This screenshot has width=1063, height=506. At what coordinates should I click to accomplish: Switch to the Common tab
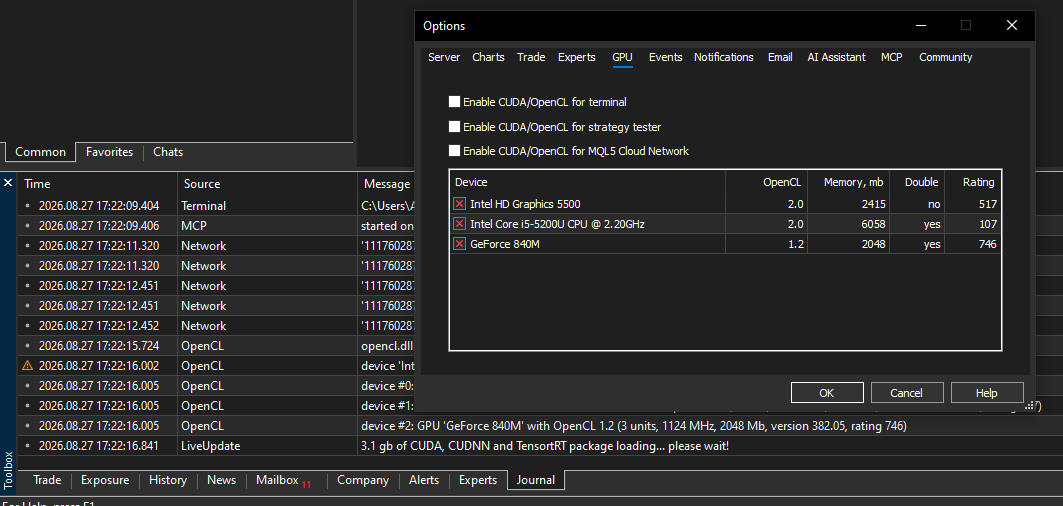click(x=40, y=152)
